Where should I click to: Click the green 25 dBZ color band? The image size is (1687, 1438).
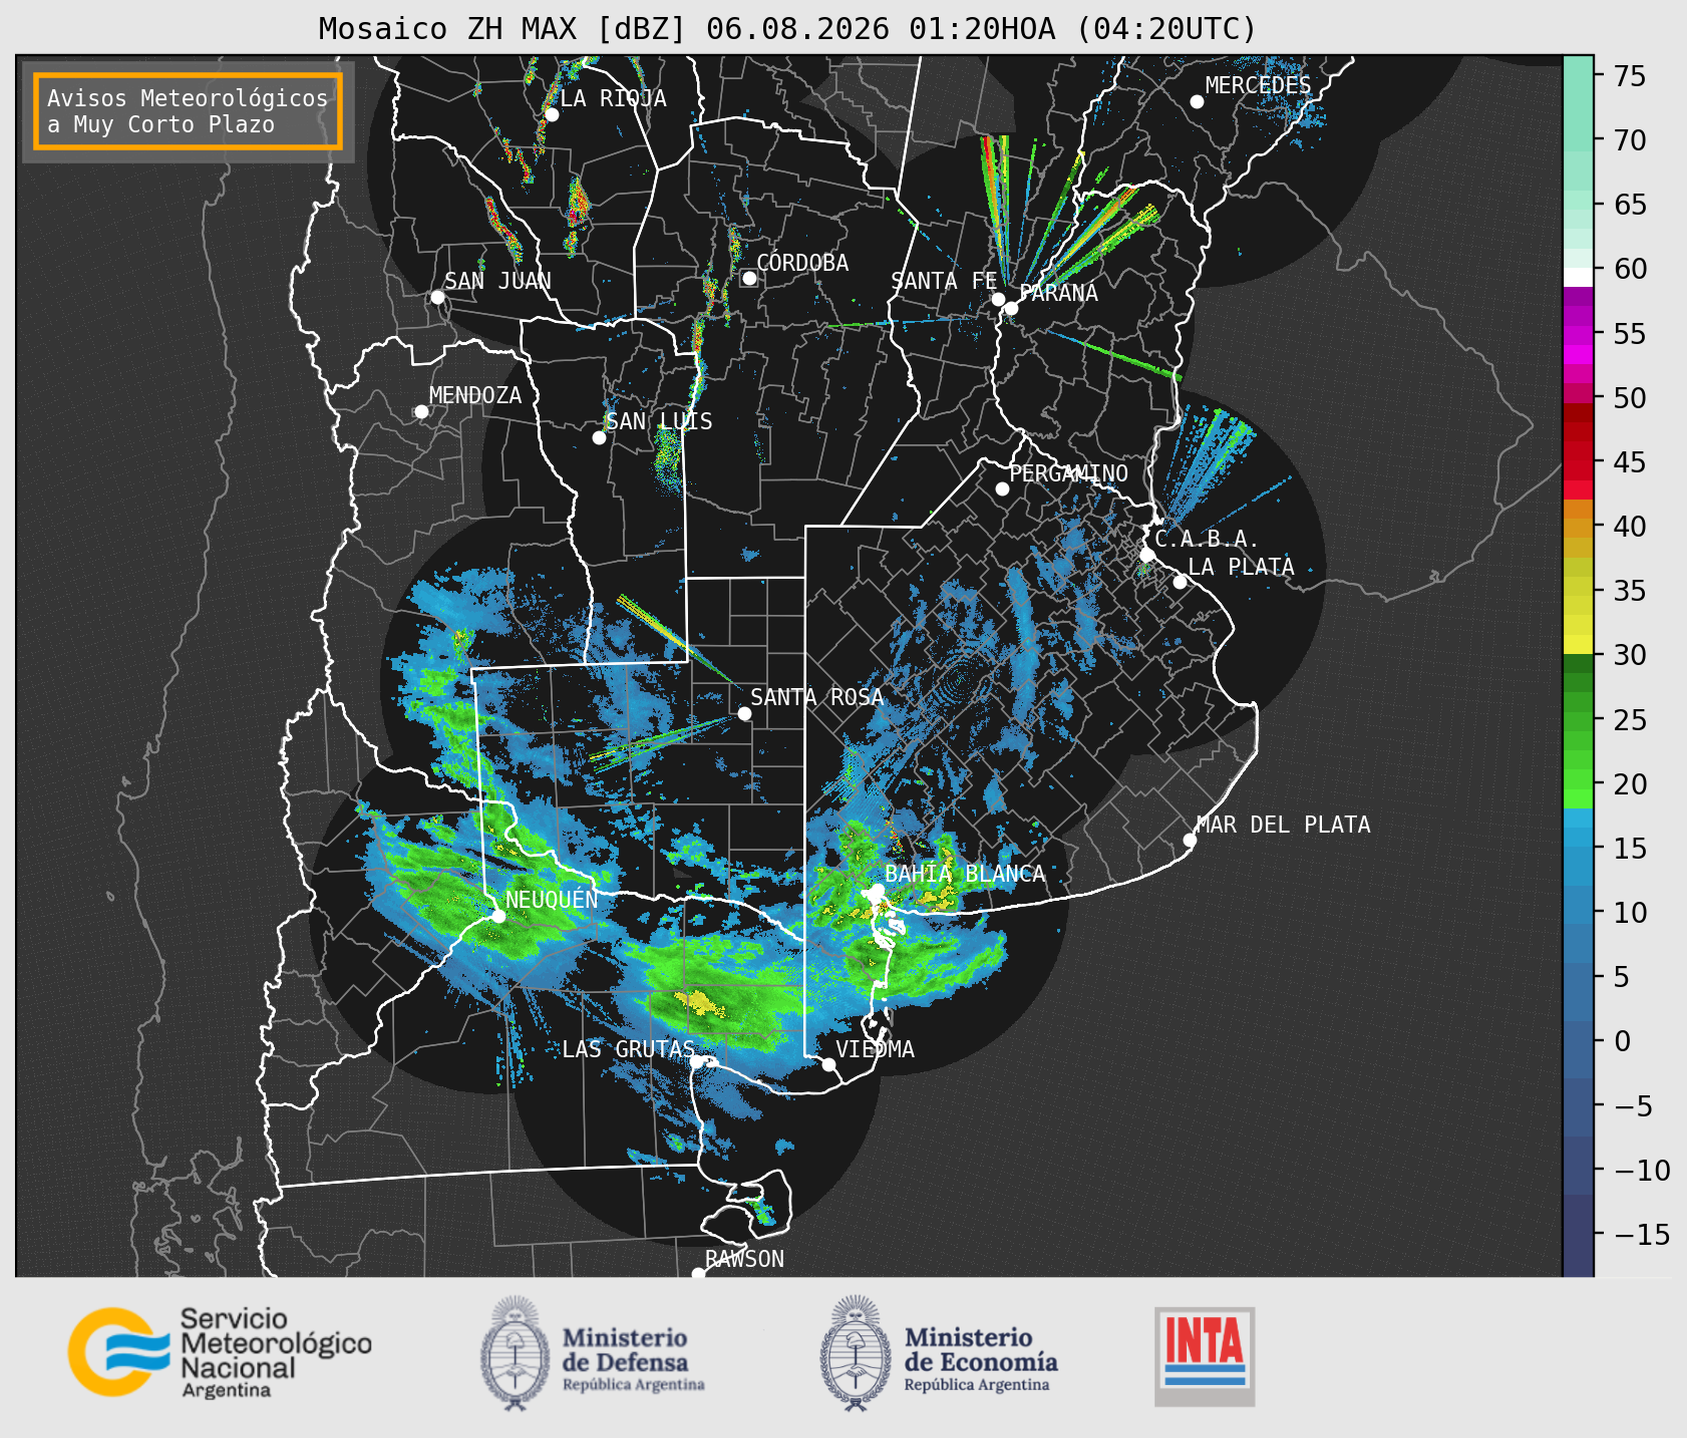coord(1578,720)
